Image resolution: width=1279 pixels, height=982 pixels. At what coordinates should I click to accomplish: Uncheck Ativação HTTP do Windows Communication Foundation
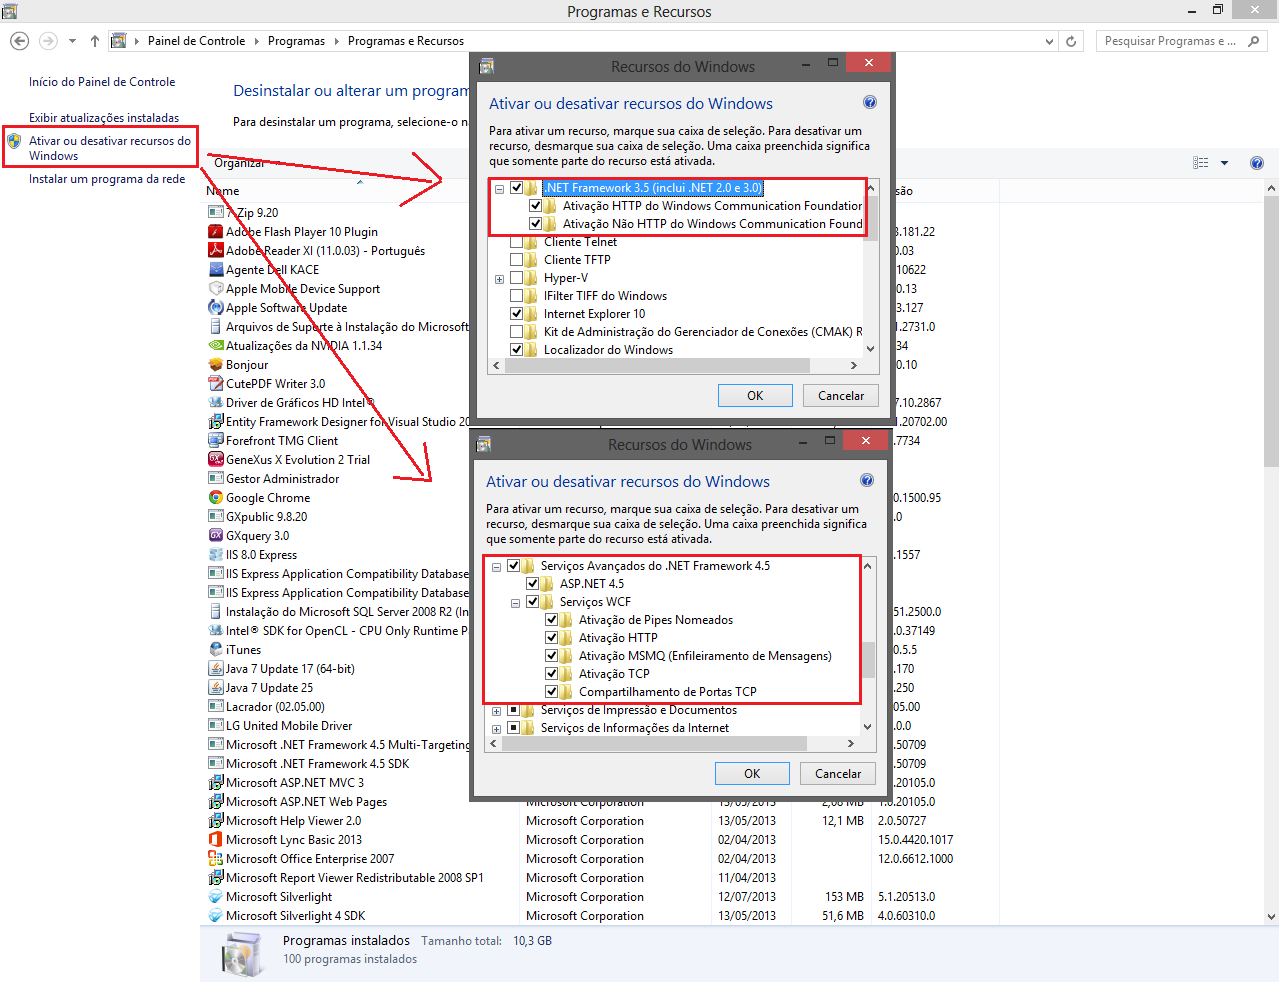pos(536,205)
